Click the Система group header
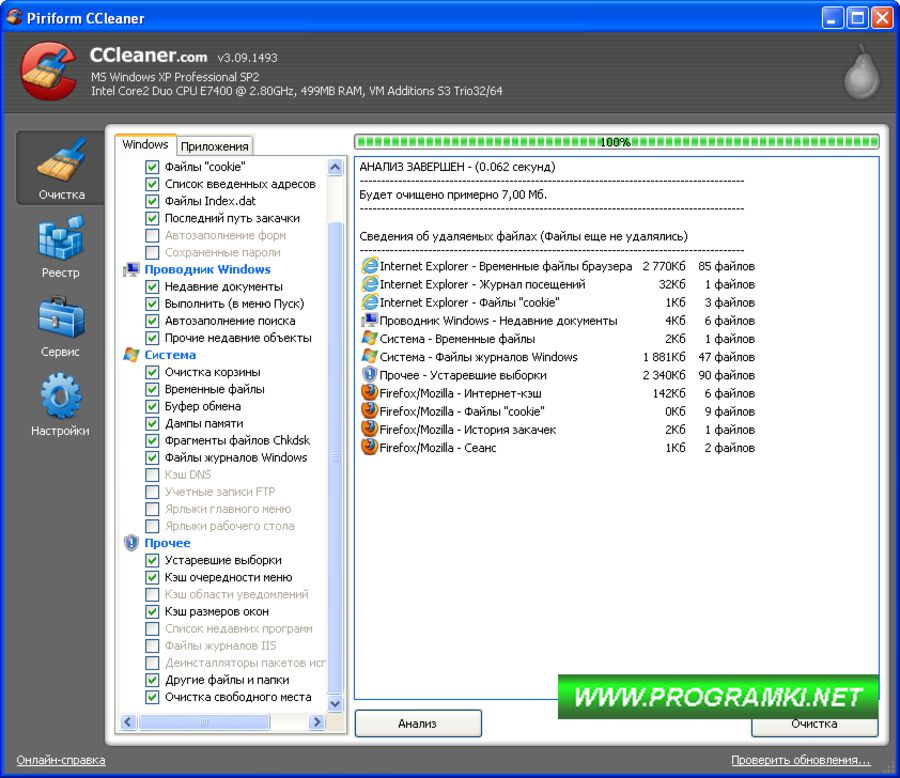This screenshot has height=778, width=900. tap(170, 355)
